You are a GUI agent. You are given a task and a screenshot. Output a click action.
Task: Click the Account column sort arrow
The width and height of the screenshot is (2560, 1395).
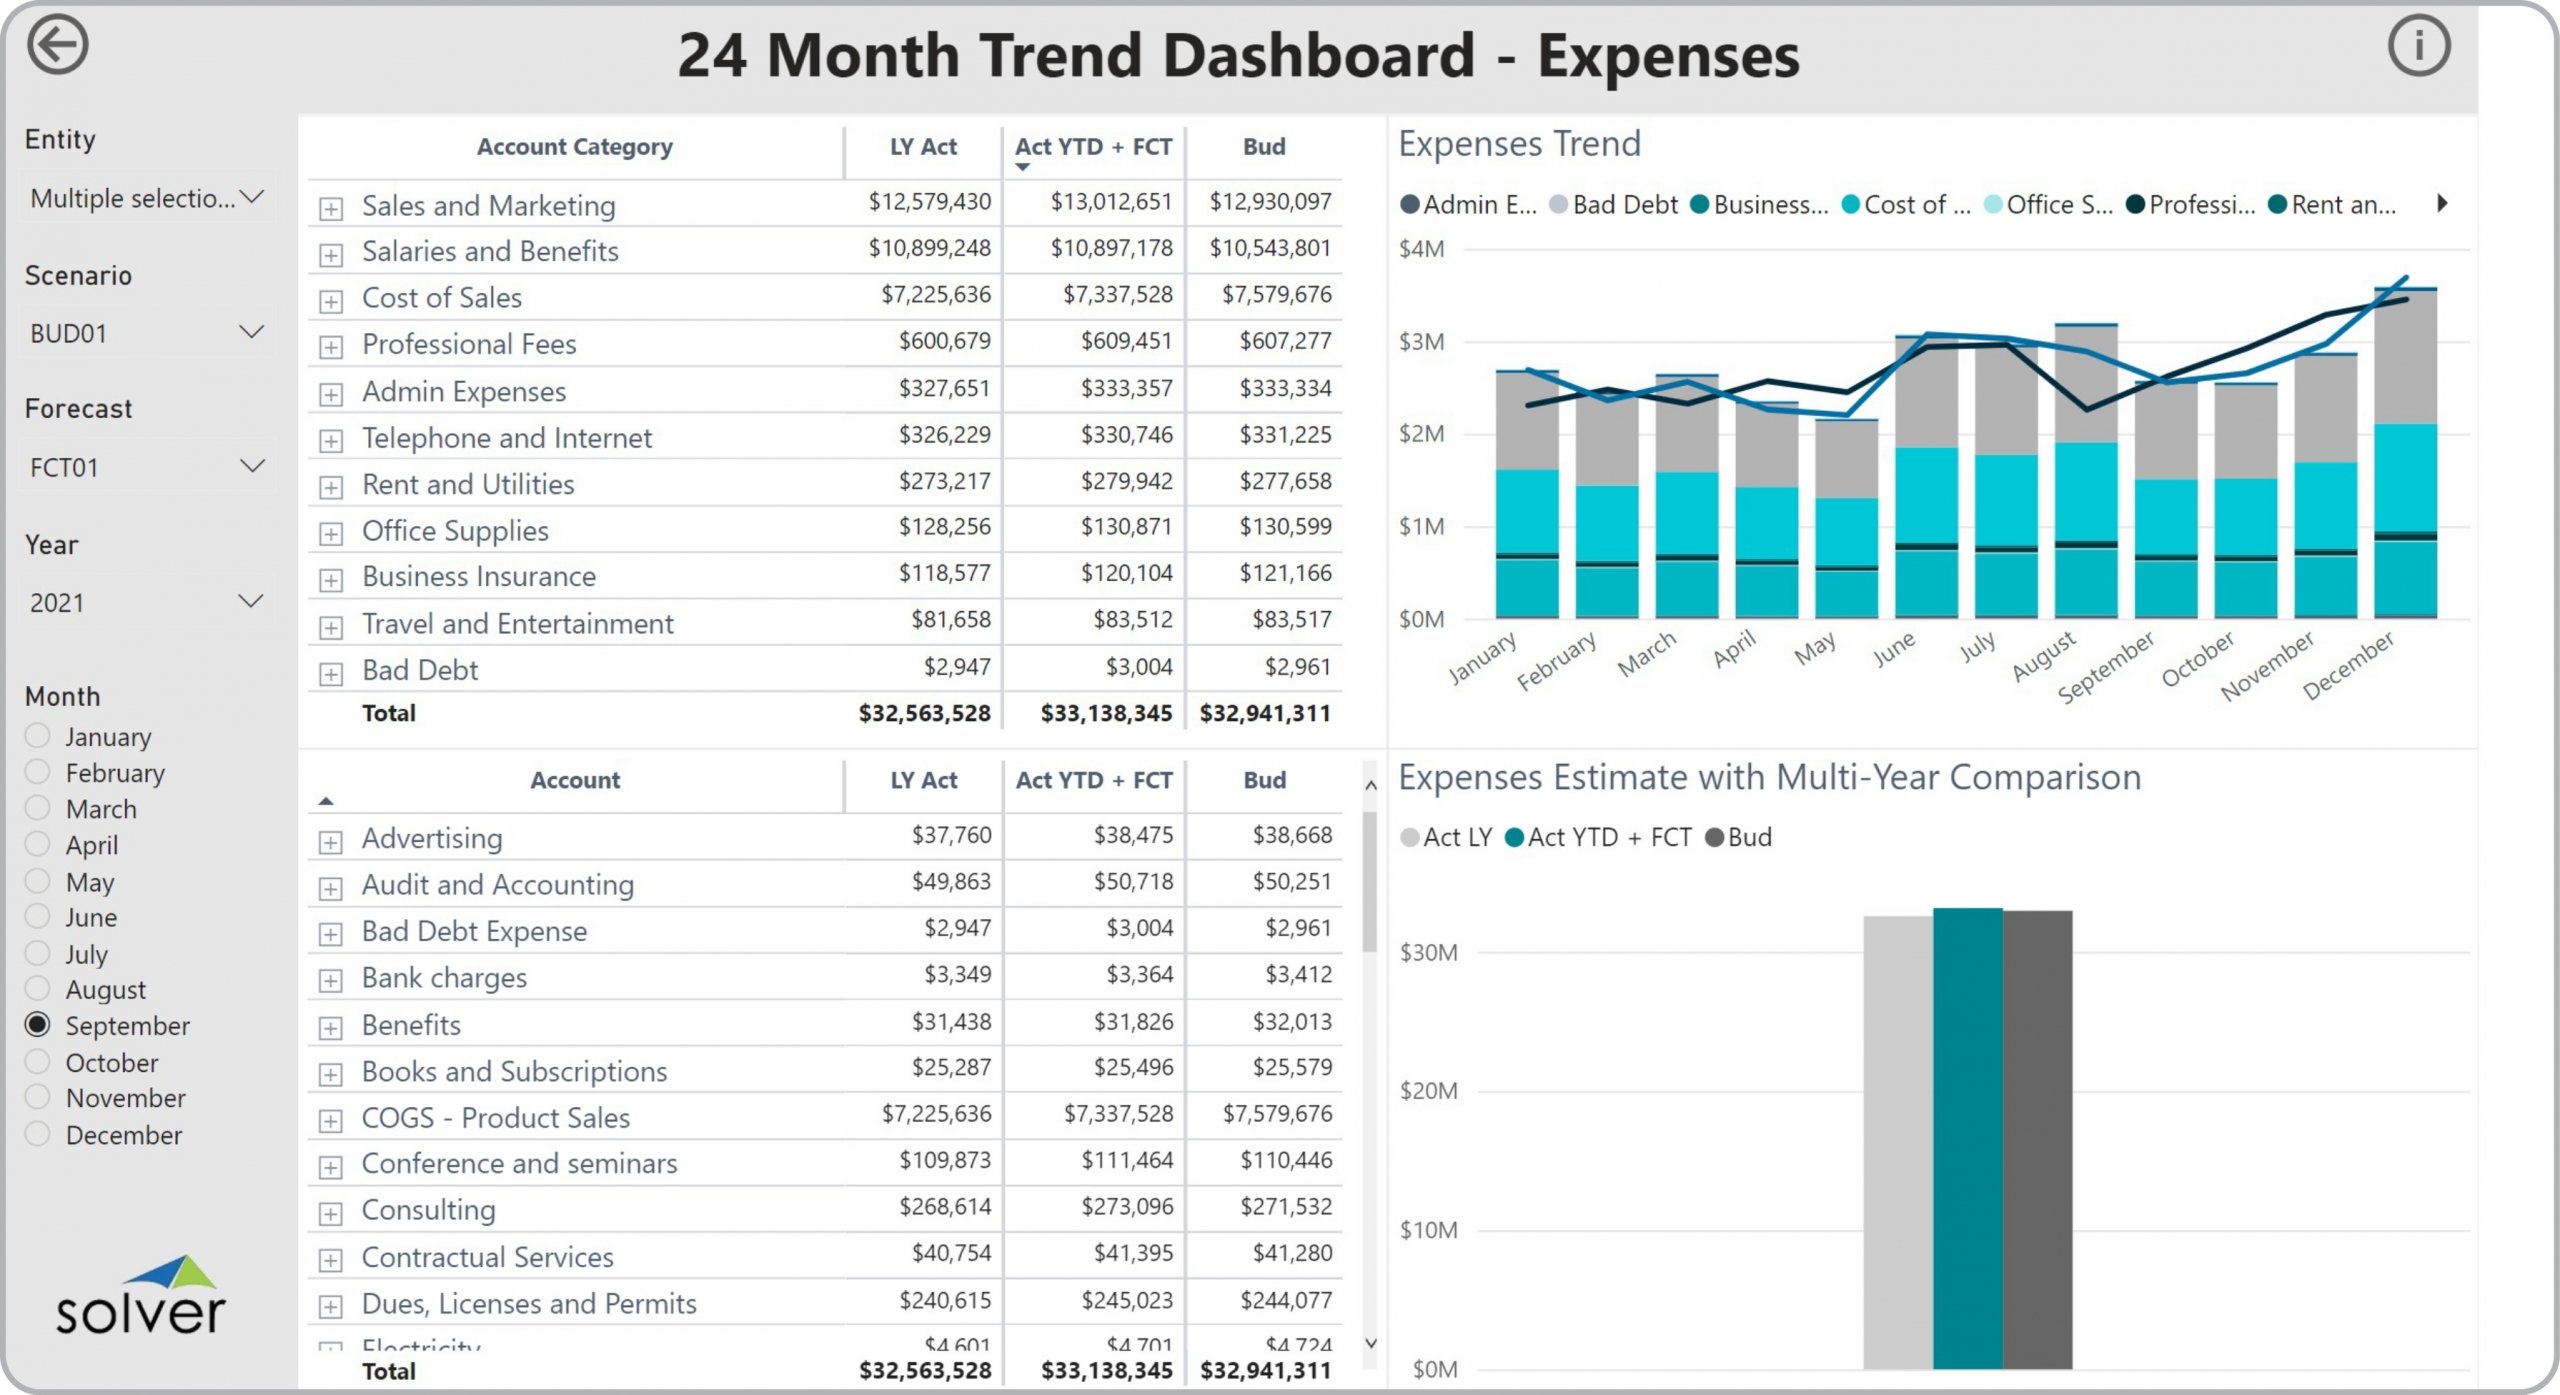[x=326, y=801]
